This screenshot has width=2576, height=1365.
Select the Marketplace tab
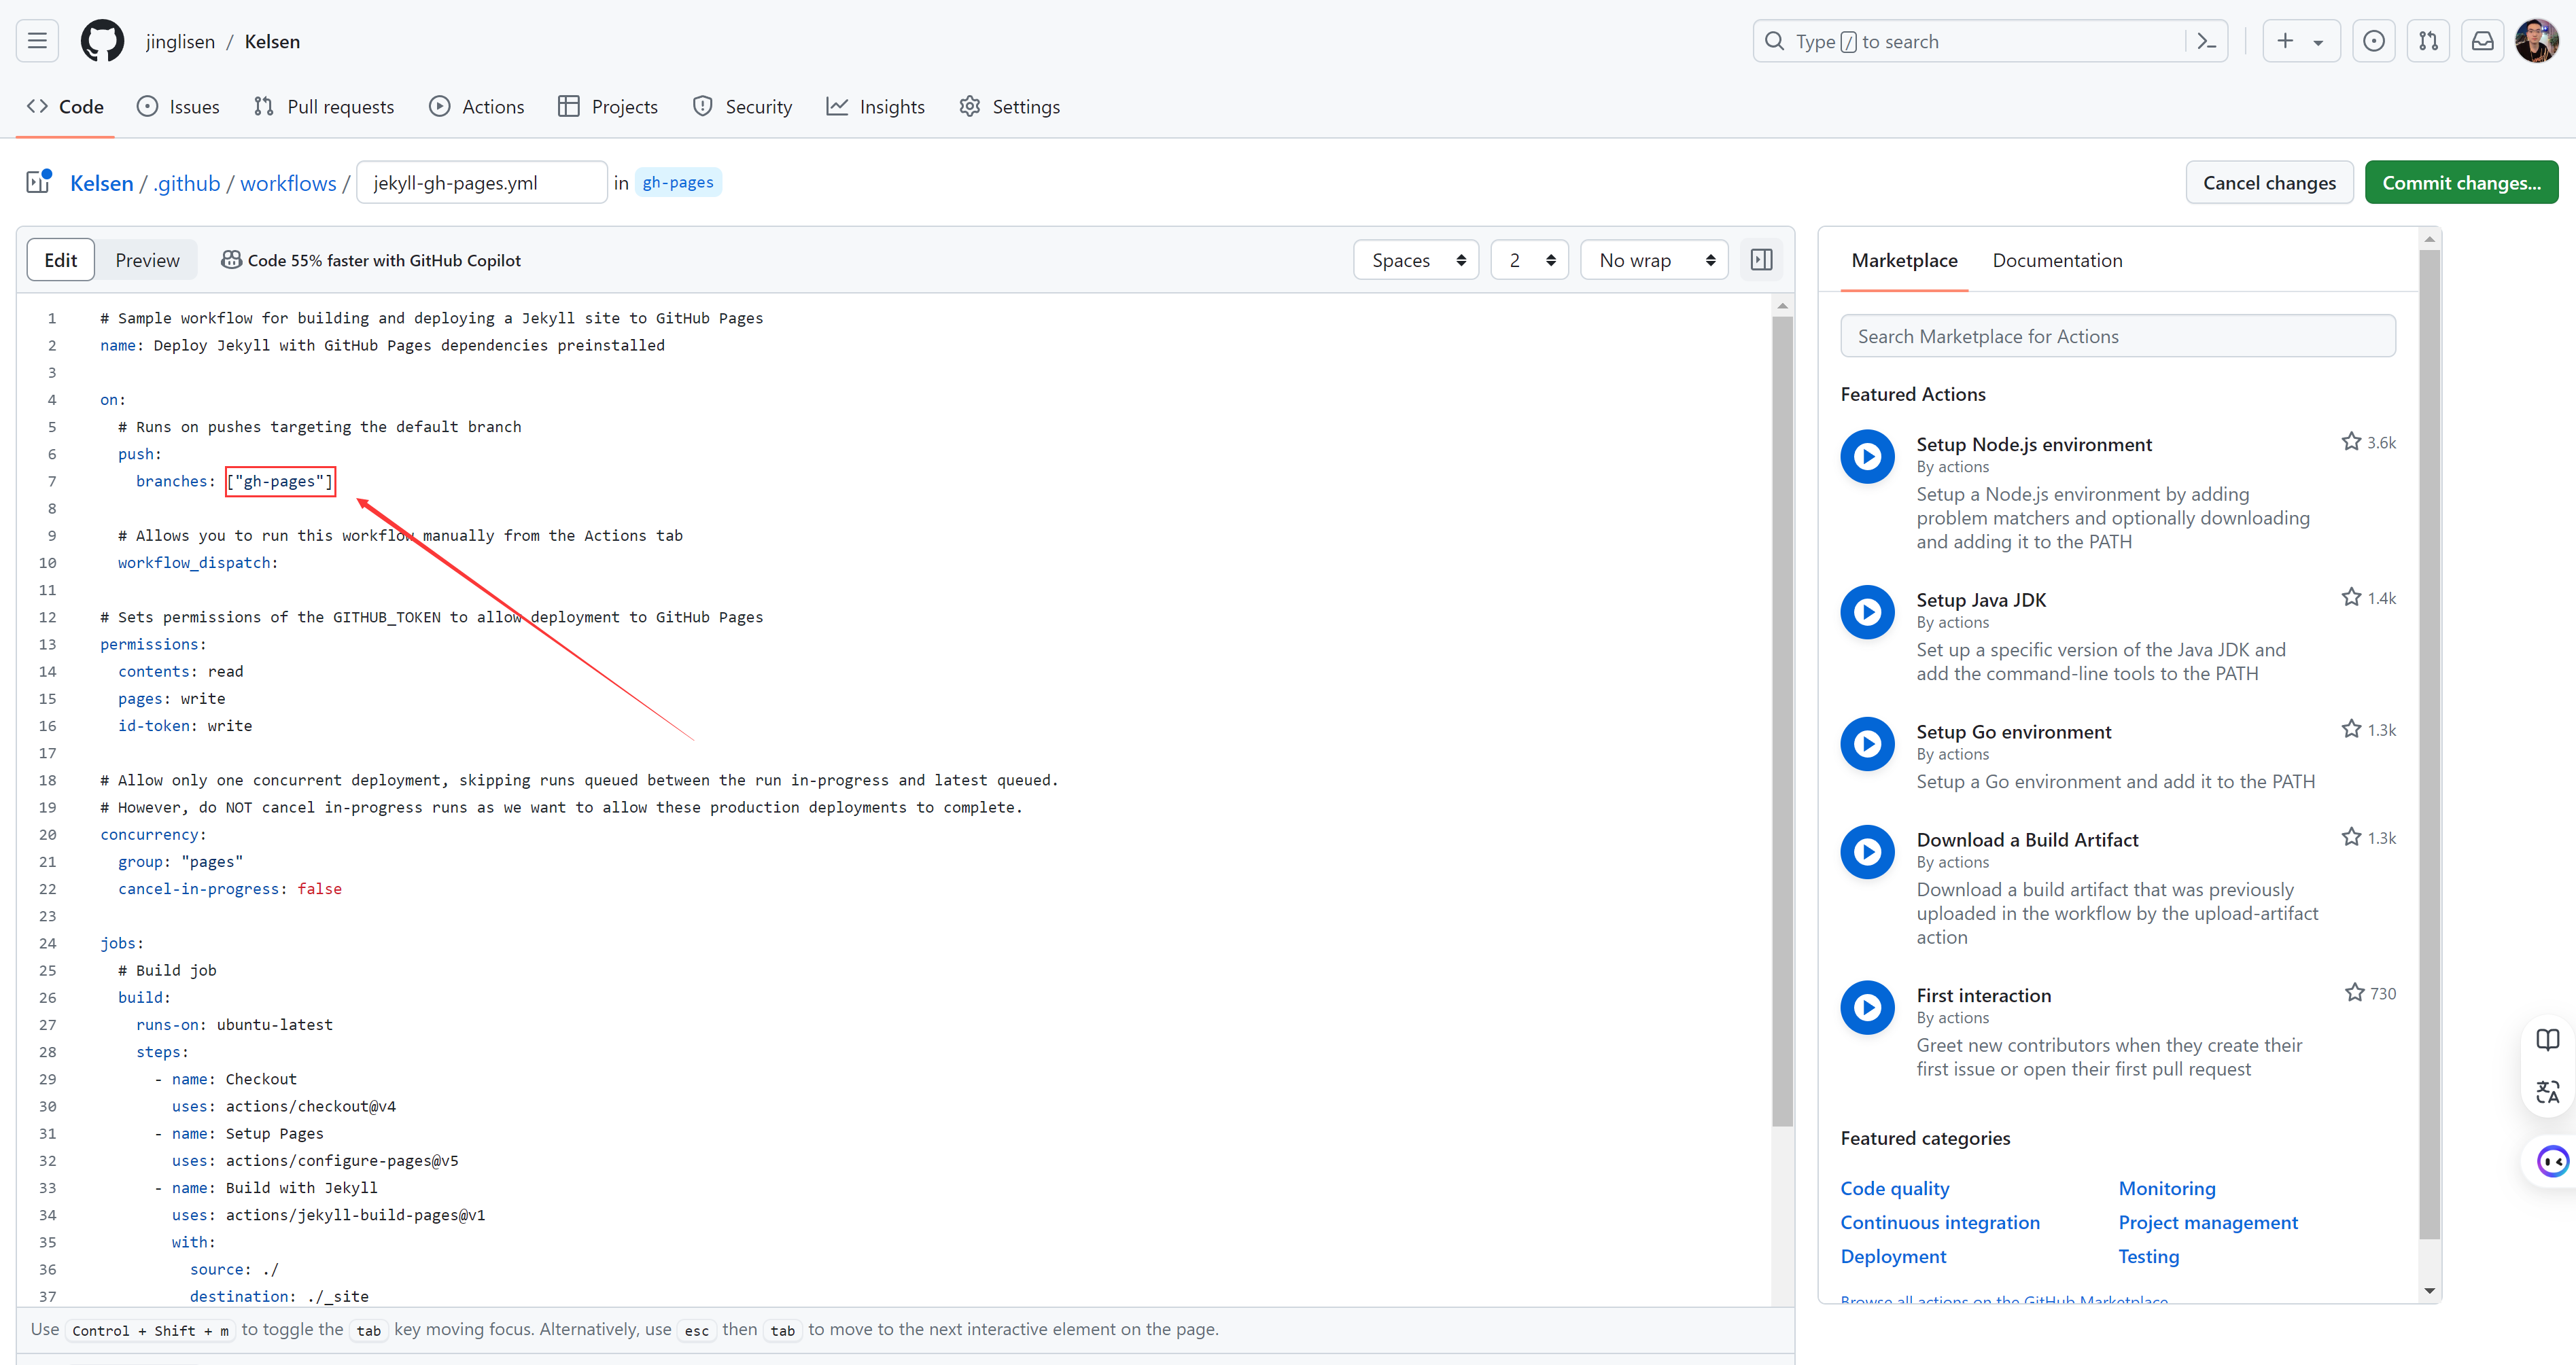click(1904, 260)
